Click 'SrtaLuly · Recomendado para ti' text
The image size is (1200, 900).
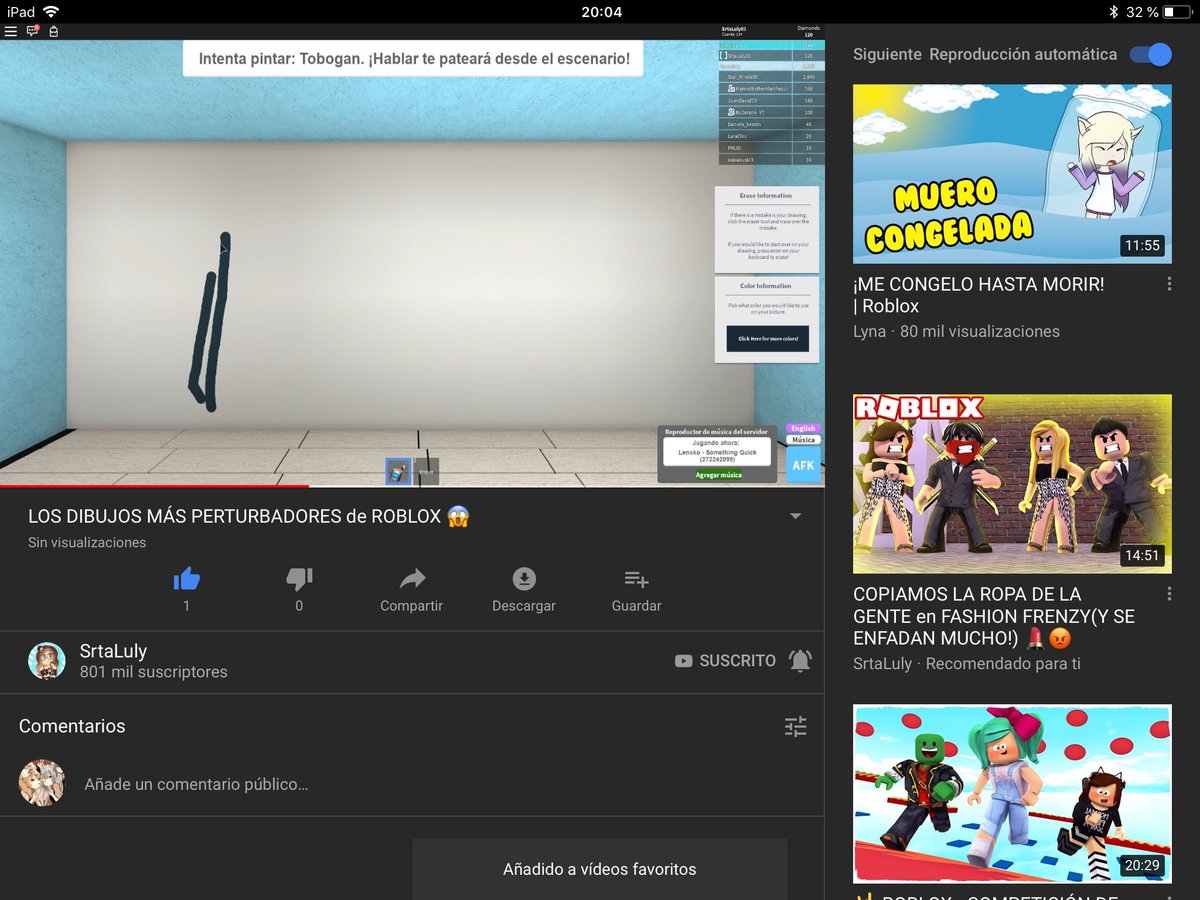[967, 663]
